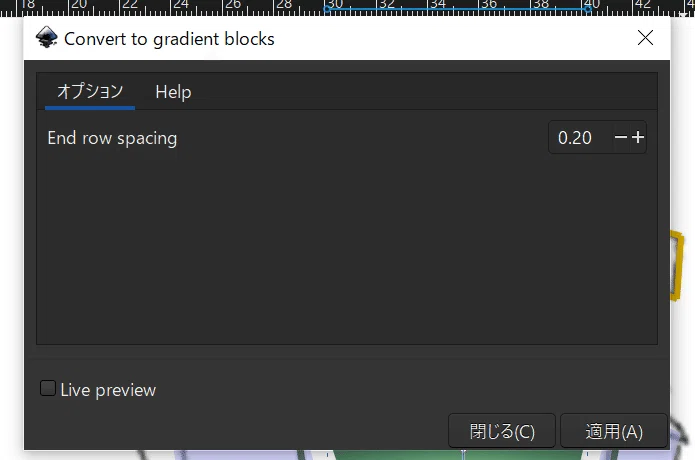Click the Live preview label text
The width and height of the screenshot is (695, 460).
108,390
